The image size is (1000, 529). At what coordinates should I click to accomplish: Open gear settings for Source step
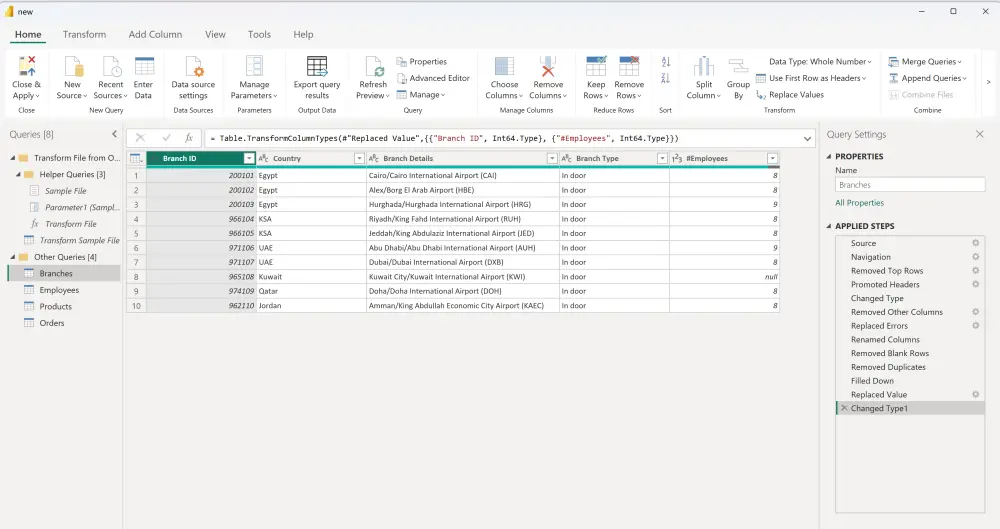[x=975, y=243]
